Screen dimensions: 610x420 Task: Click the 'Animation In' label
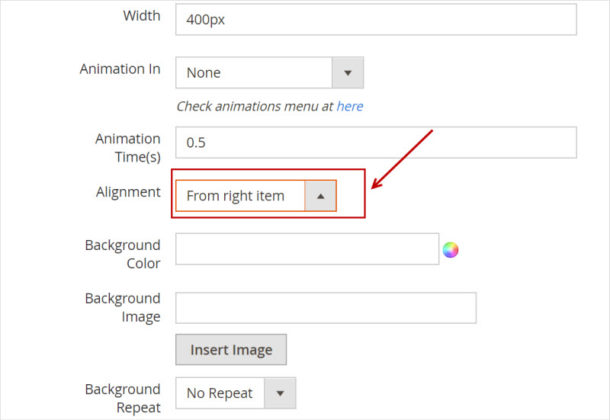point(120,69)
